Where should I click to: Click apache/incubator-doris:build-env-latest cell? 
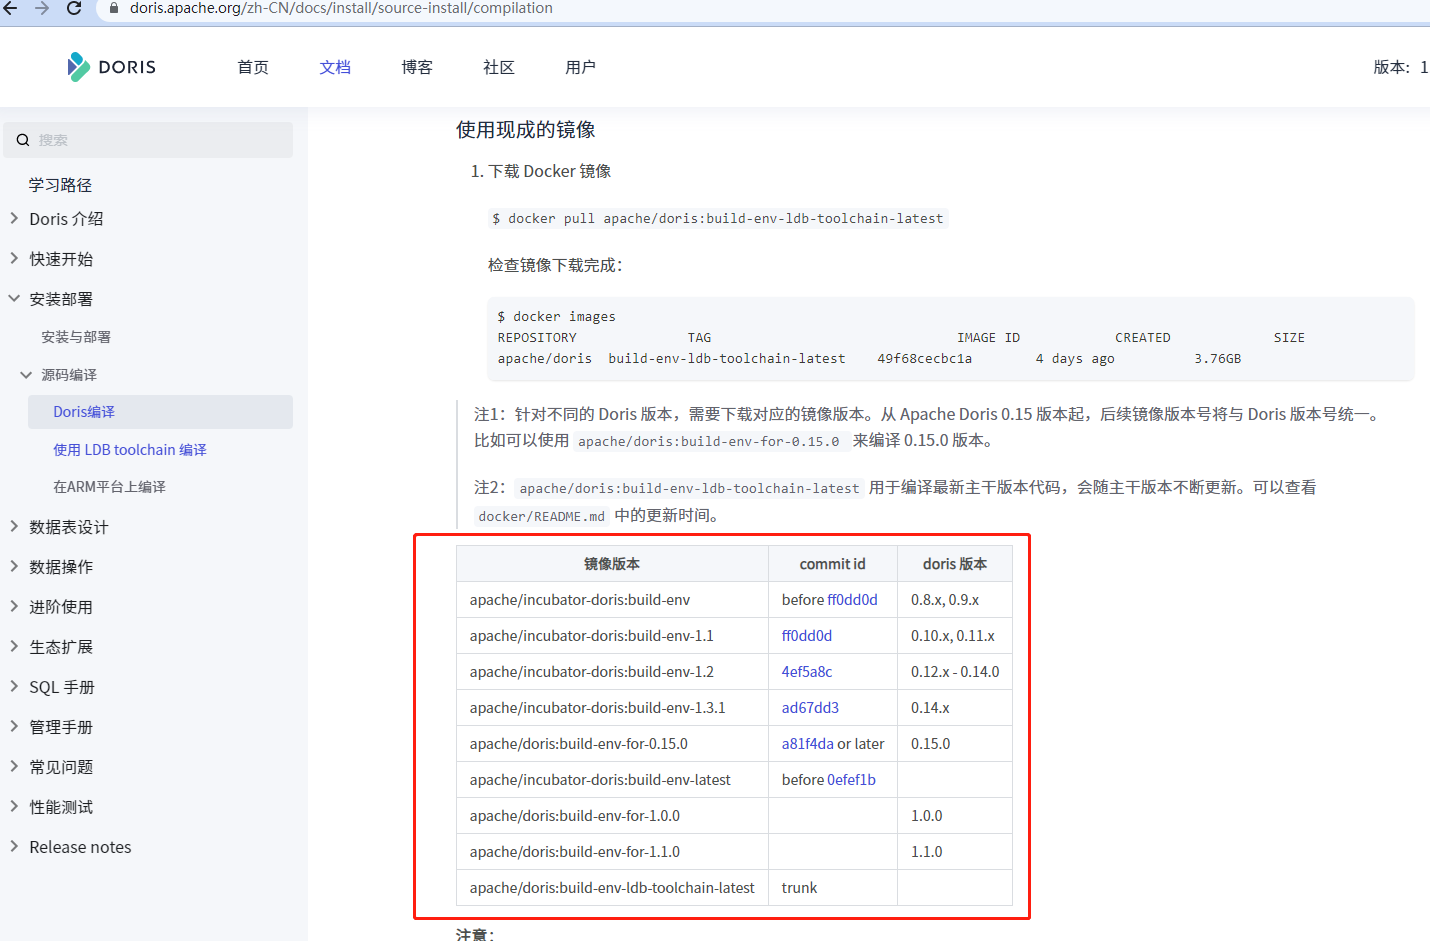(612, 780)
